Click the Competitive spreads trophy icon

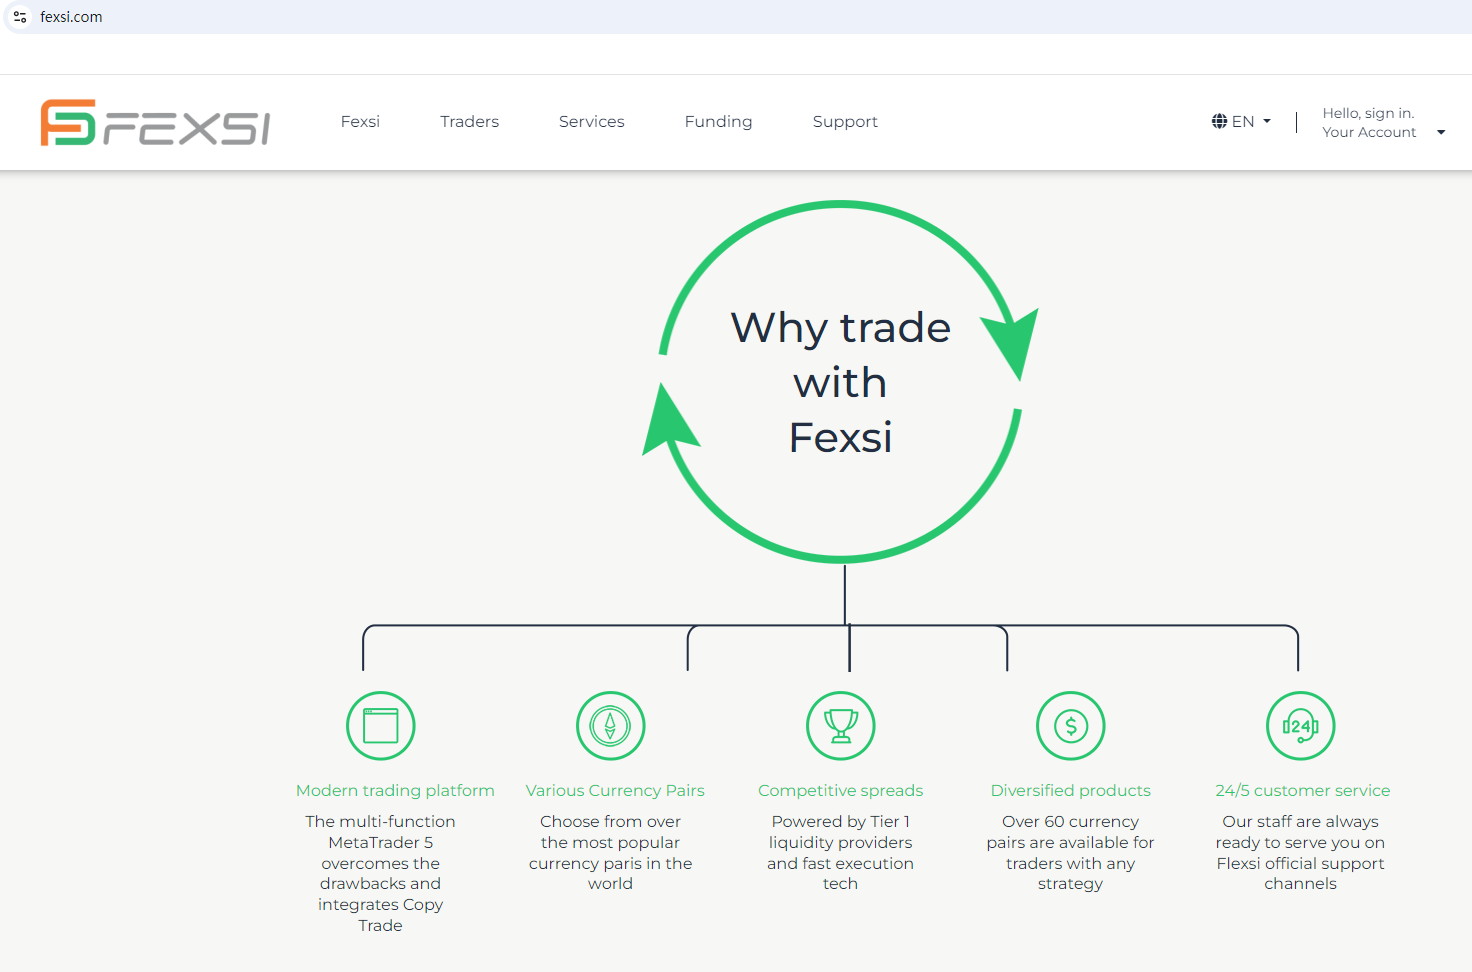coord(841,726)
